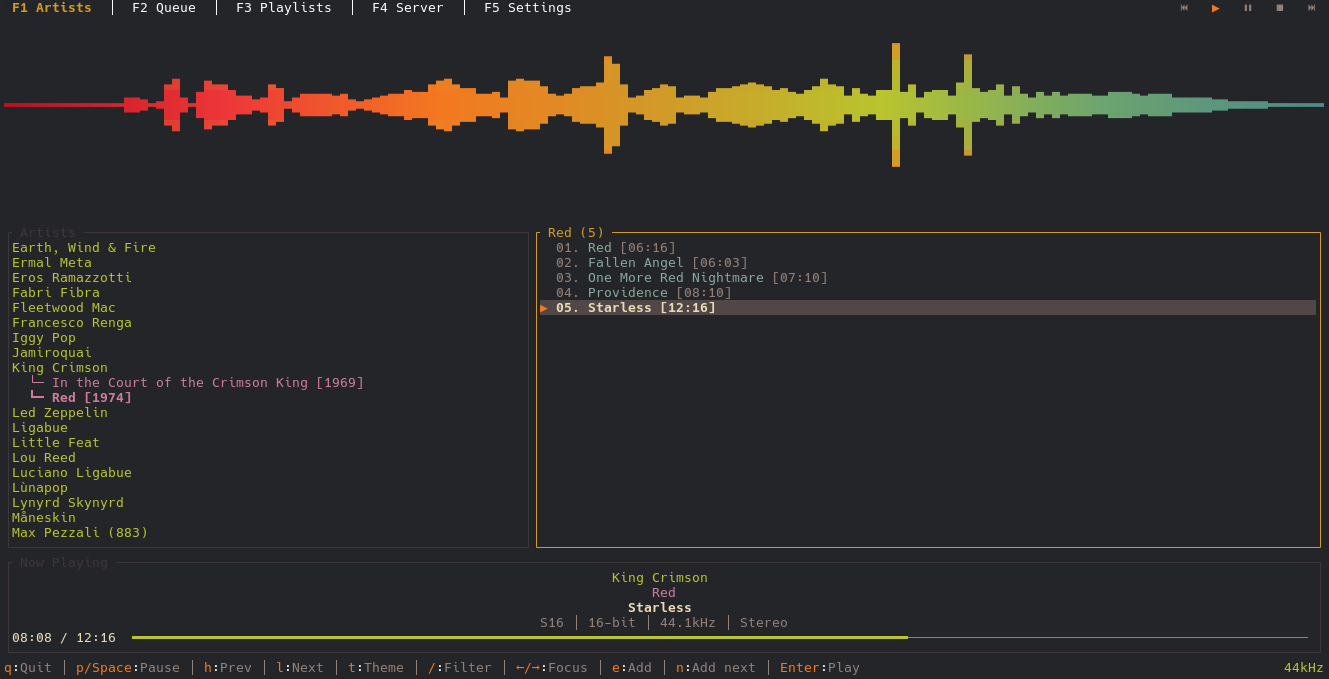Click the ←/→:Focus shortcut
This screenshot has height=679, width=1329.
click(x=552, y=668)
